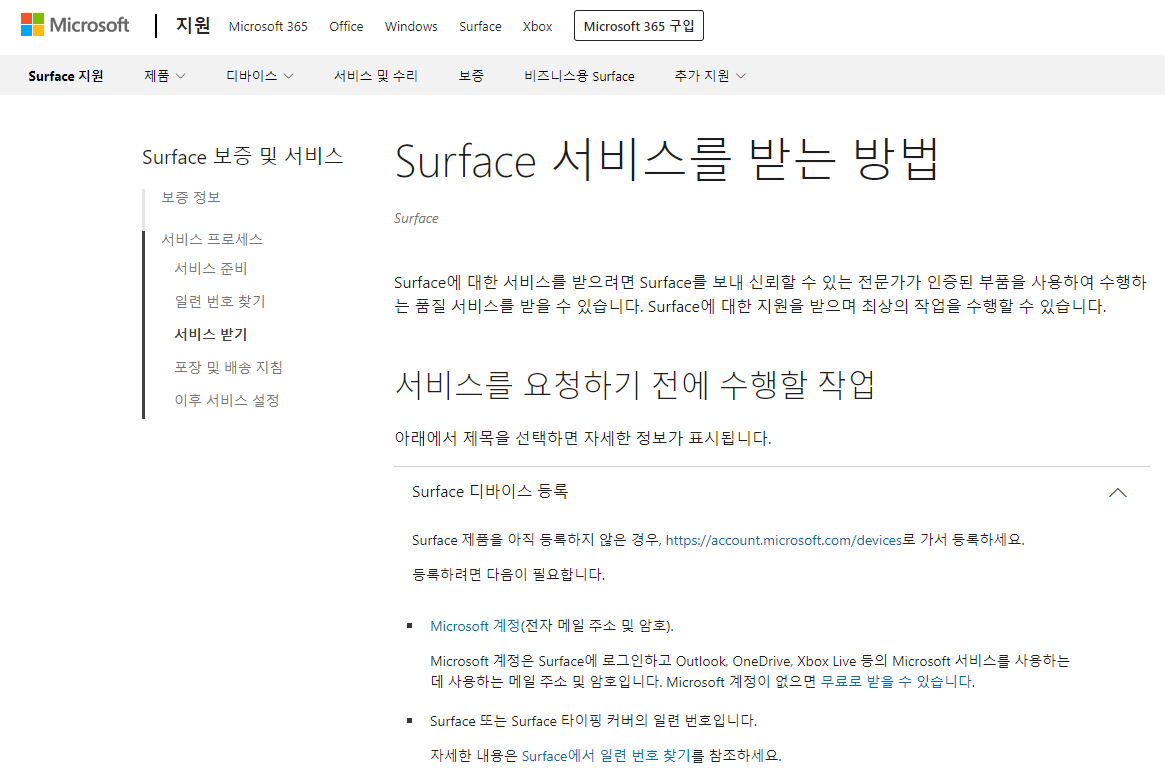Click the Microsoft 365 구입 button
1165x783 pixels.
(639, 26)
